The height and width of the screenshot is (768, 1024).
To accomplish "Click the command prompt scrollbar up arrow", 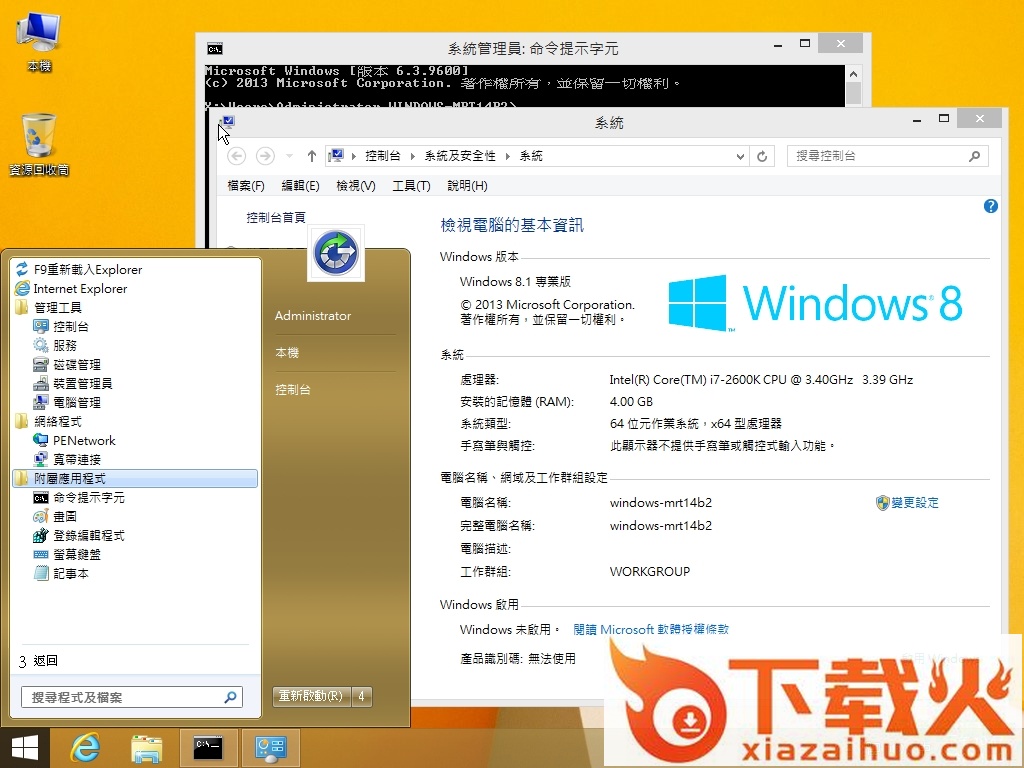I will tap(853, 74).
